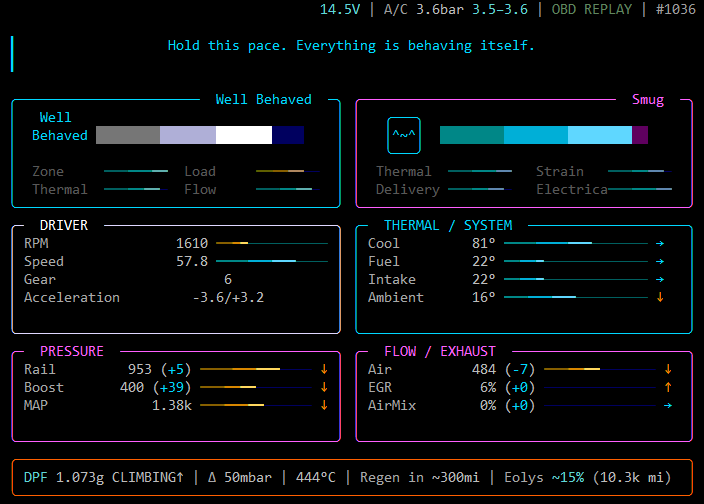This screenshot has width=704, height=504.
Task: Click the Air value 484 (-7)
Action: [504, 369]
